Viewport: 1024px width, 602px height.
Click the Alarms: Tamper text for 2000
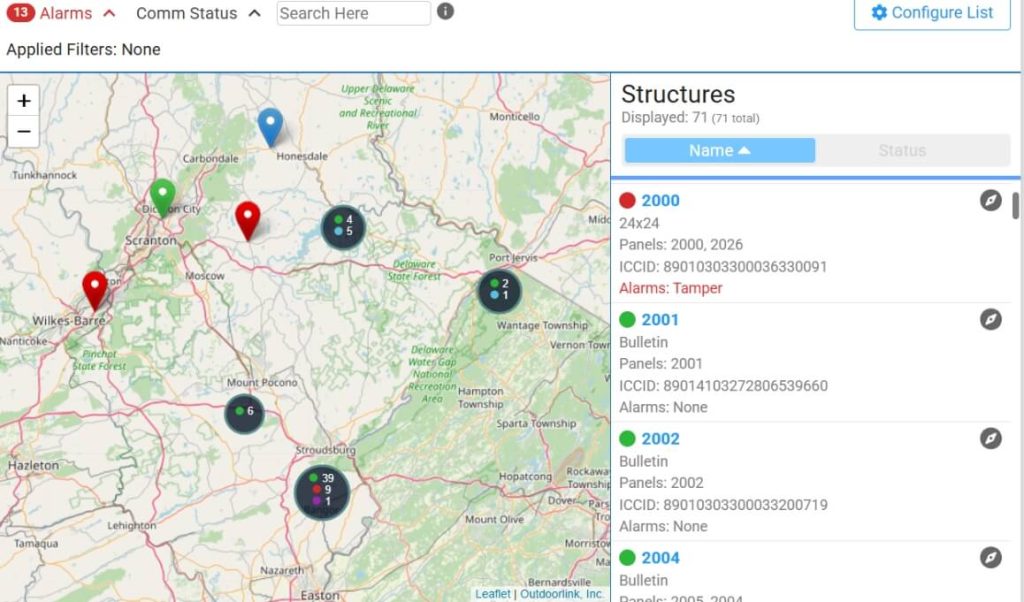[x=671, y=288]
